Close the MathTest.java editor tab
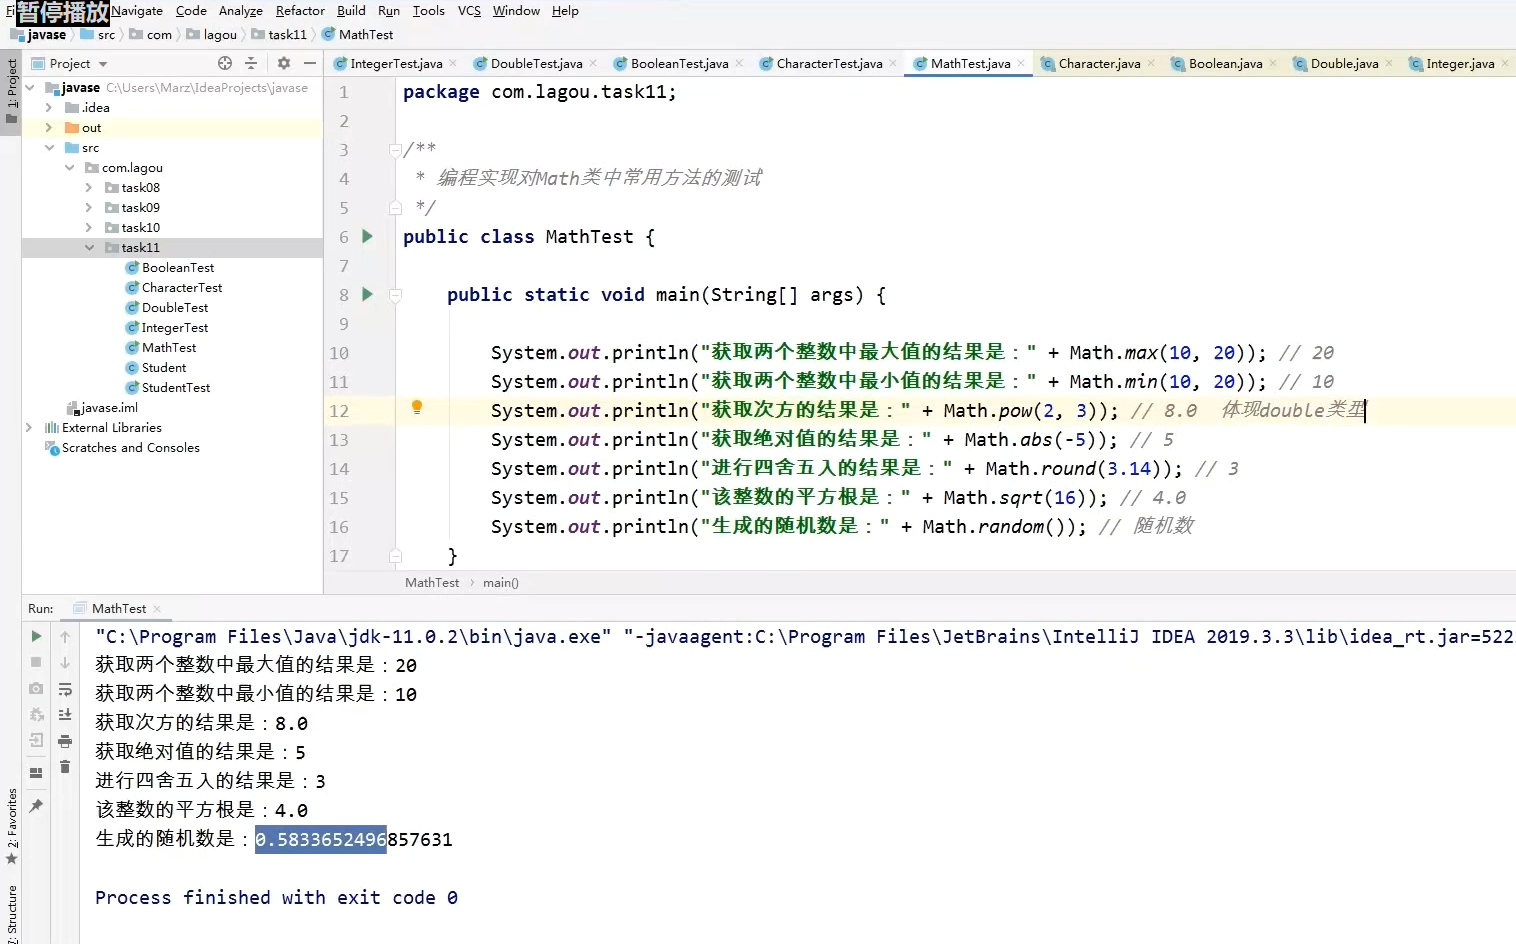The image size is (1516, 944). point(1021,63)
